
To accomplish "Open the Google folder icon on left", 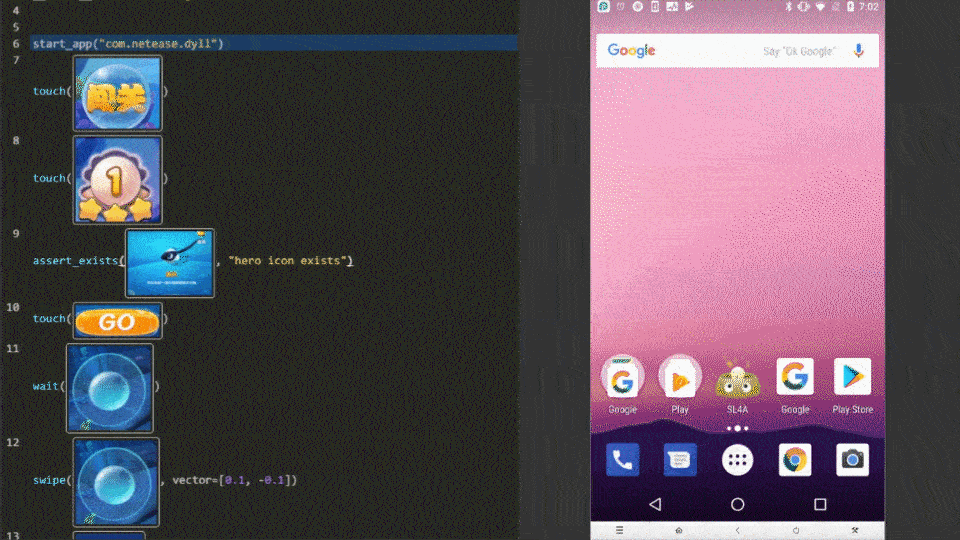I will (622, 378).
